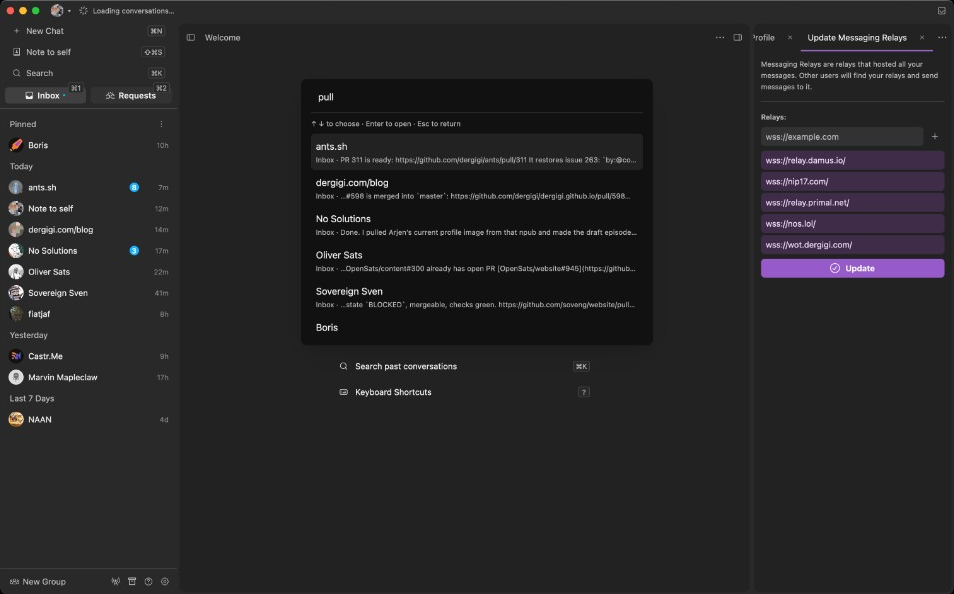Choose the Sovereign Sven search result
The height and width of the screenshot is (594, 954).
[477, 297]
